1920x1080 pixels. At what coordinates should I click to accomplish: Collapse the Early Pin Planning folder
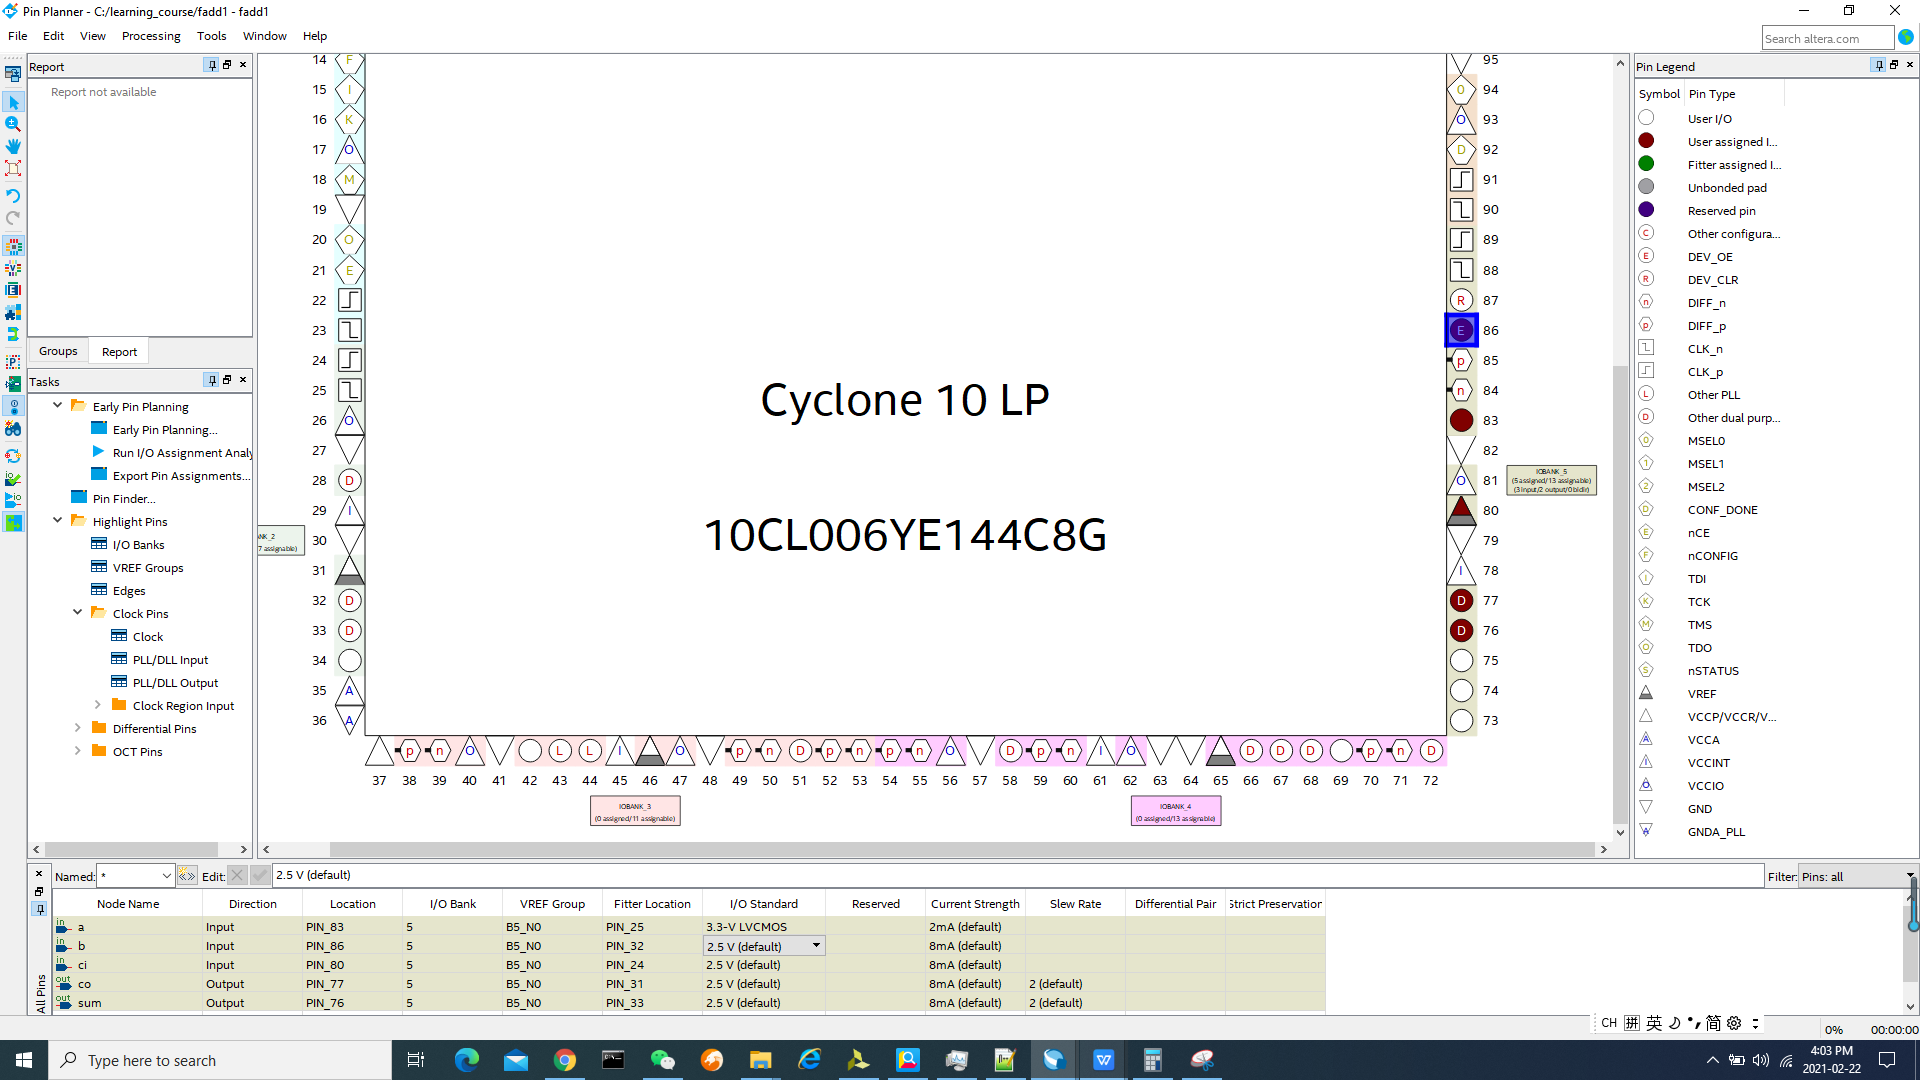click(57, 406)
